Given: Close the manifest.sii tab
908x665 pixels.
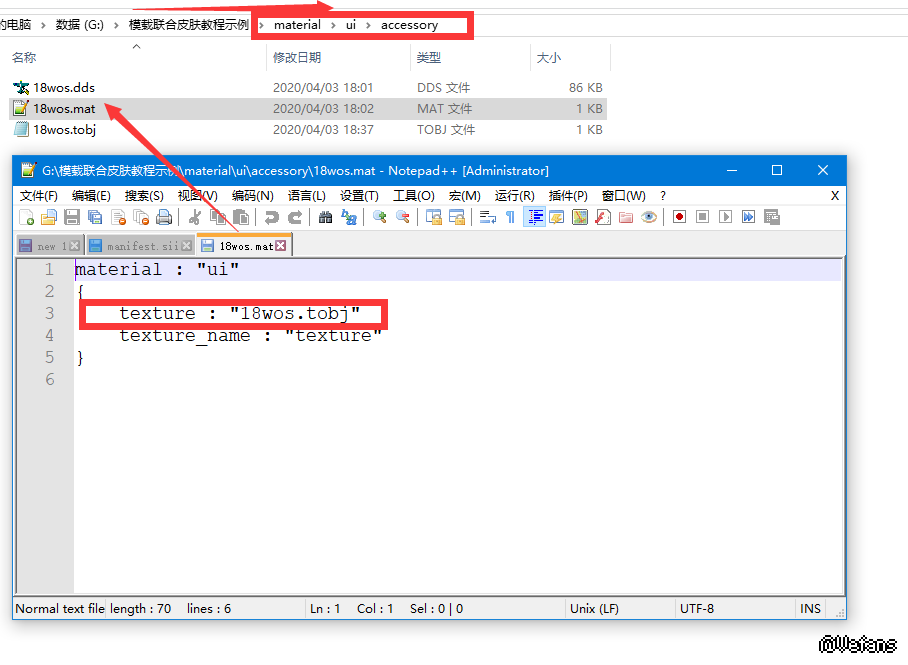Looking at the screenshot, I should coord(186,246).
